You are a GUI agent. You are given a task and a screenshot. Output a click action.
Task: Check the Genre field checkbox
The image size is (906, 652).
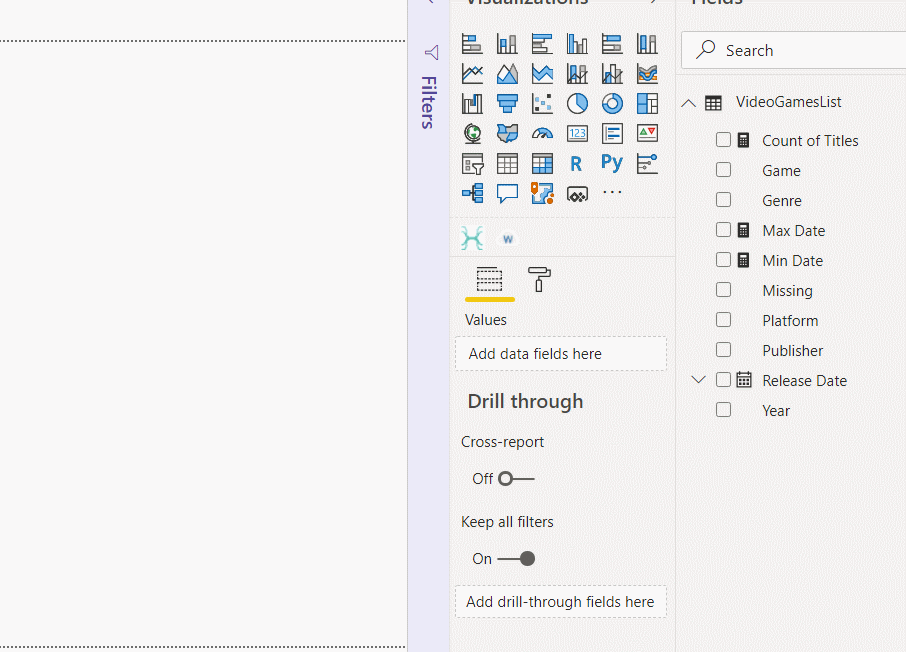tap(723, 200)
